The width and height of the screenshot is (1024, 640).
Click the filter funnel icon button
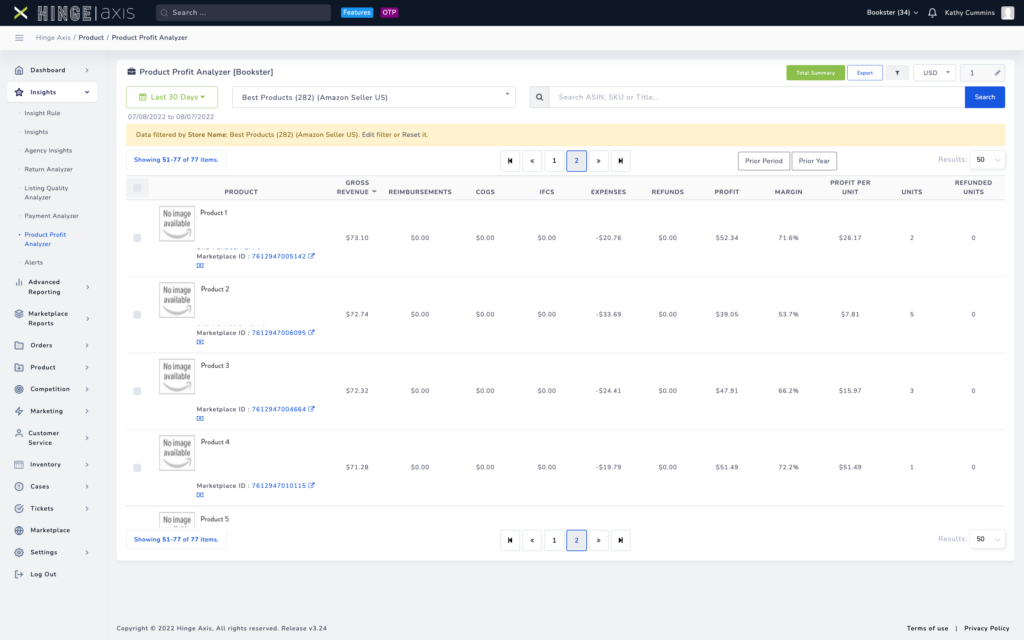897,72
